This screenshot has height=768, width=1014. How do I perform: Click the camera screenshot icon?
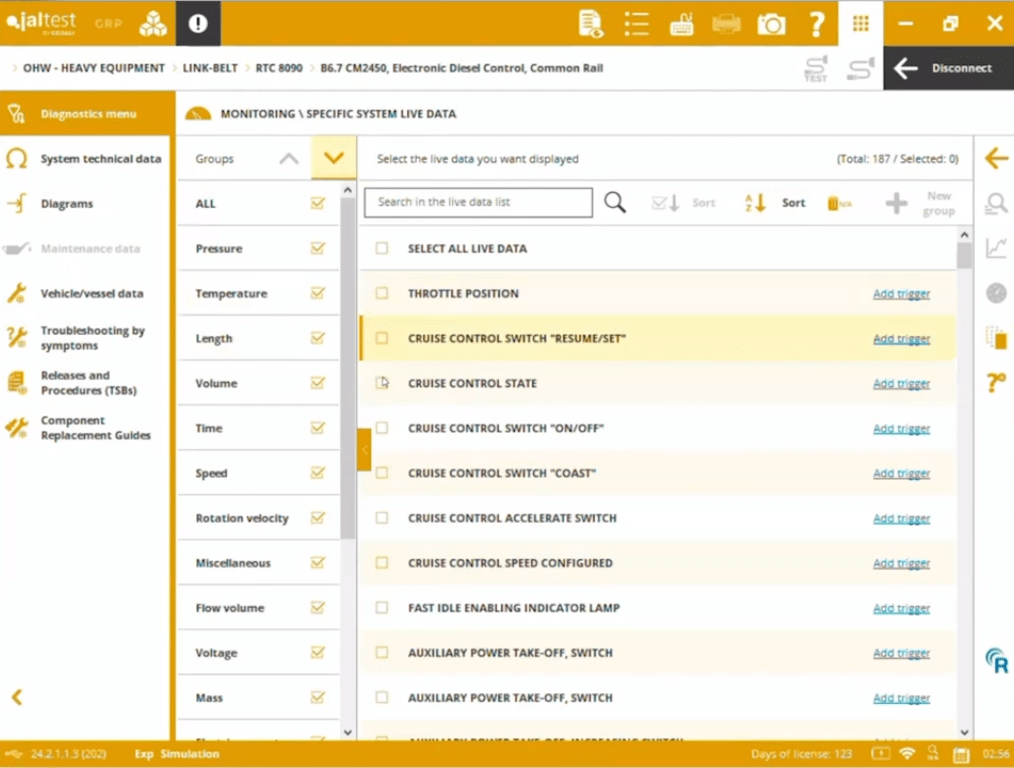[771, 24]
